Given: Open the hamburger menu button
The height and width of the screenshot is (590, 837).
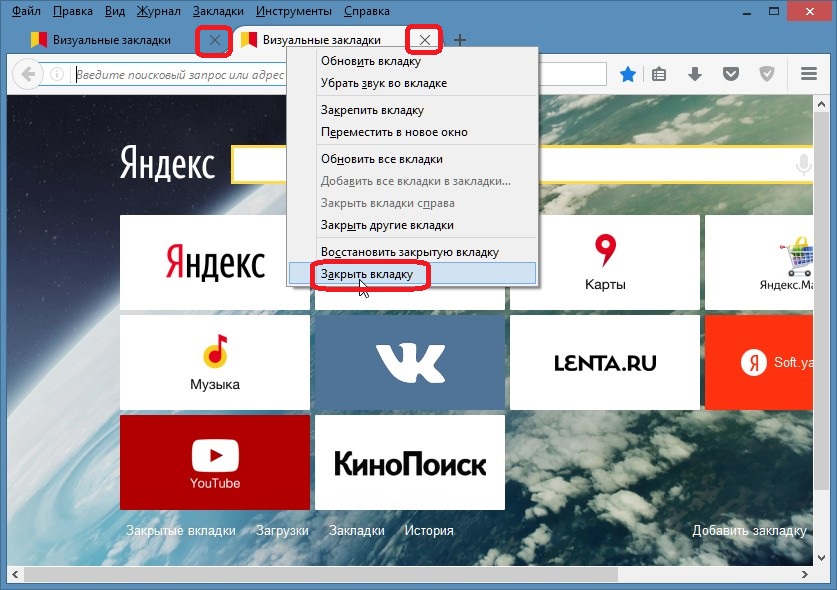Looking at the screenshot, I should pyautogui.click(x=809, y=74).
